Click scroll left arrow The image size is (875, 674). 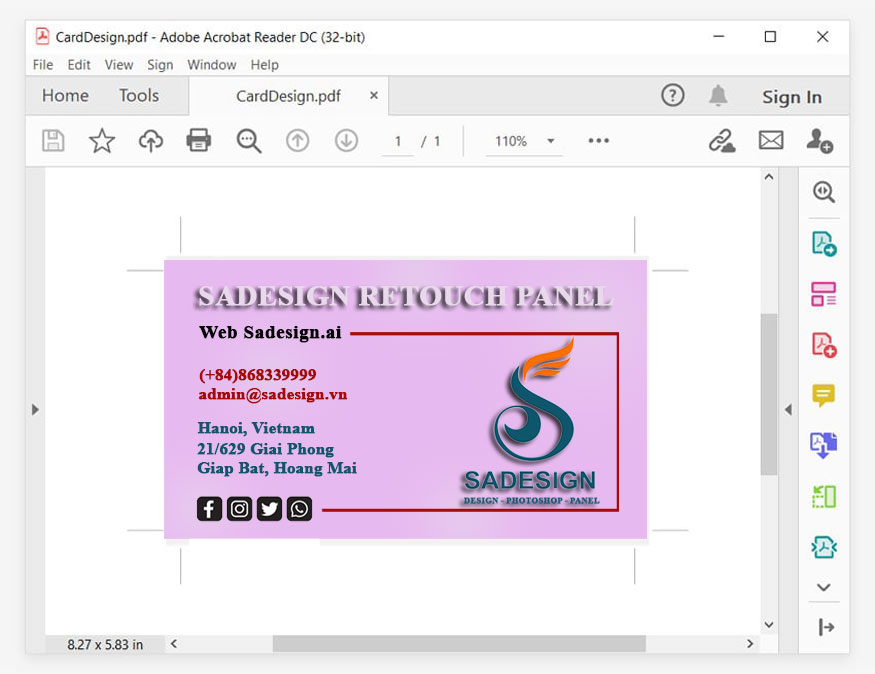coord(174,643)
